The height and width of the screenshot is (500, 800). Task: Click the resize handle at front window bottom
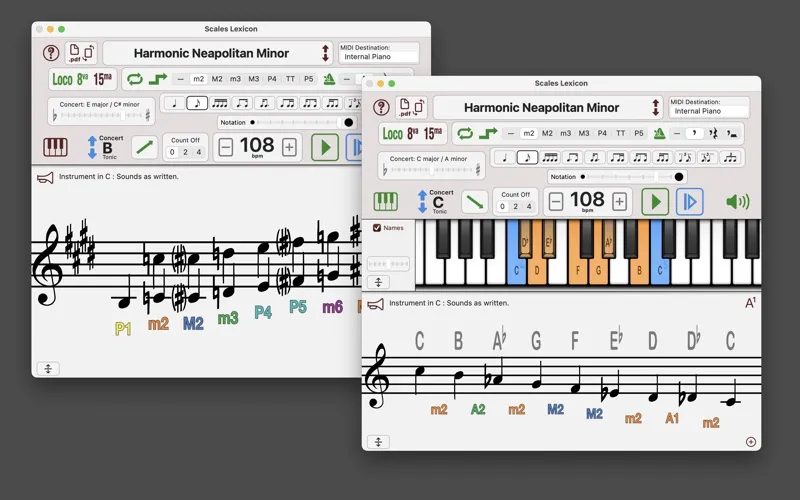[378, 442]
